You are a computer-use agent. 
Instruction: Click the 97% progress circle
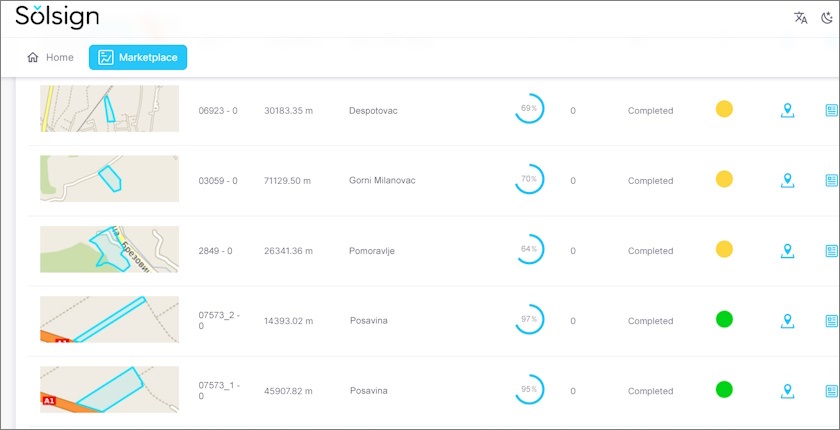(x=529, y=319)
